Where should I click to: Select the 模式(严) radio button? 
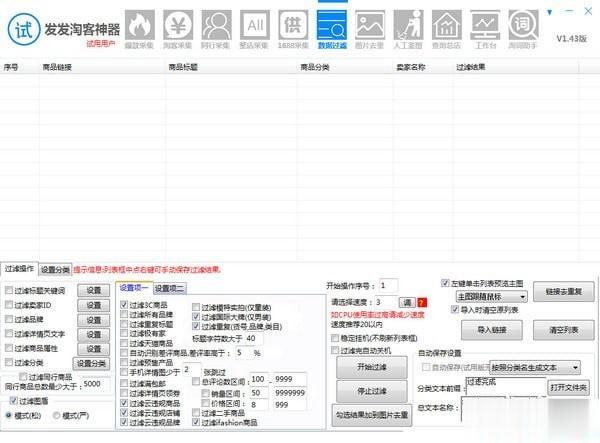(x=56, y=415)
